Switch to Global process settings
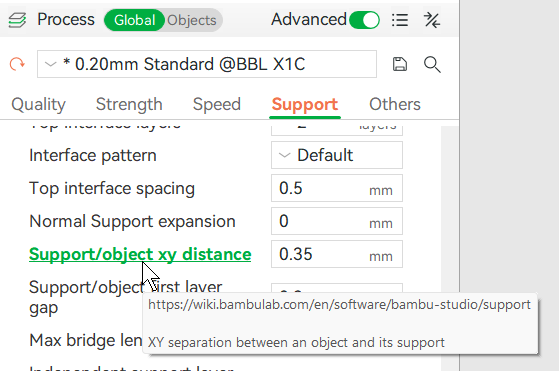 click(x=134, y=20)
